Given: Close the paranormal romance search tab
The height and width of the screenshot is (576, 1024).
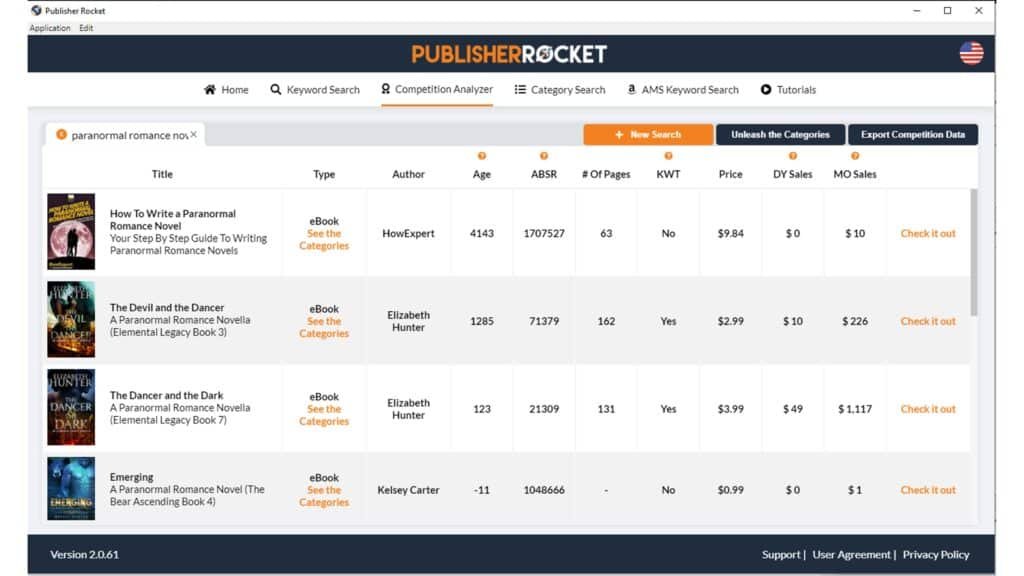Looking at the screenshot, I should [x=193, y=135].
